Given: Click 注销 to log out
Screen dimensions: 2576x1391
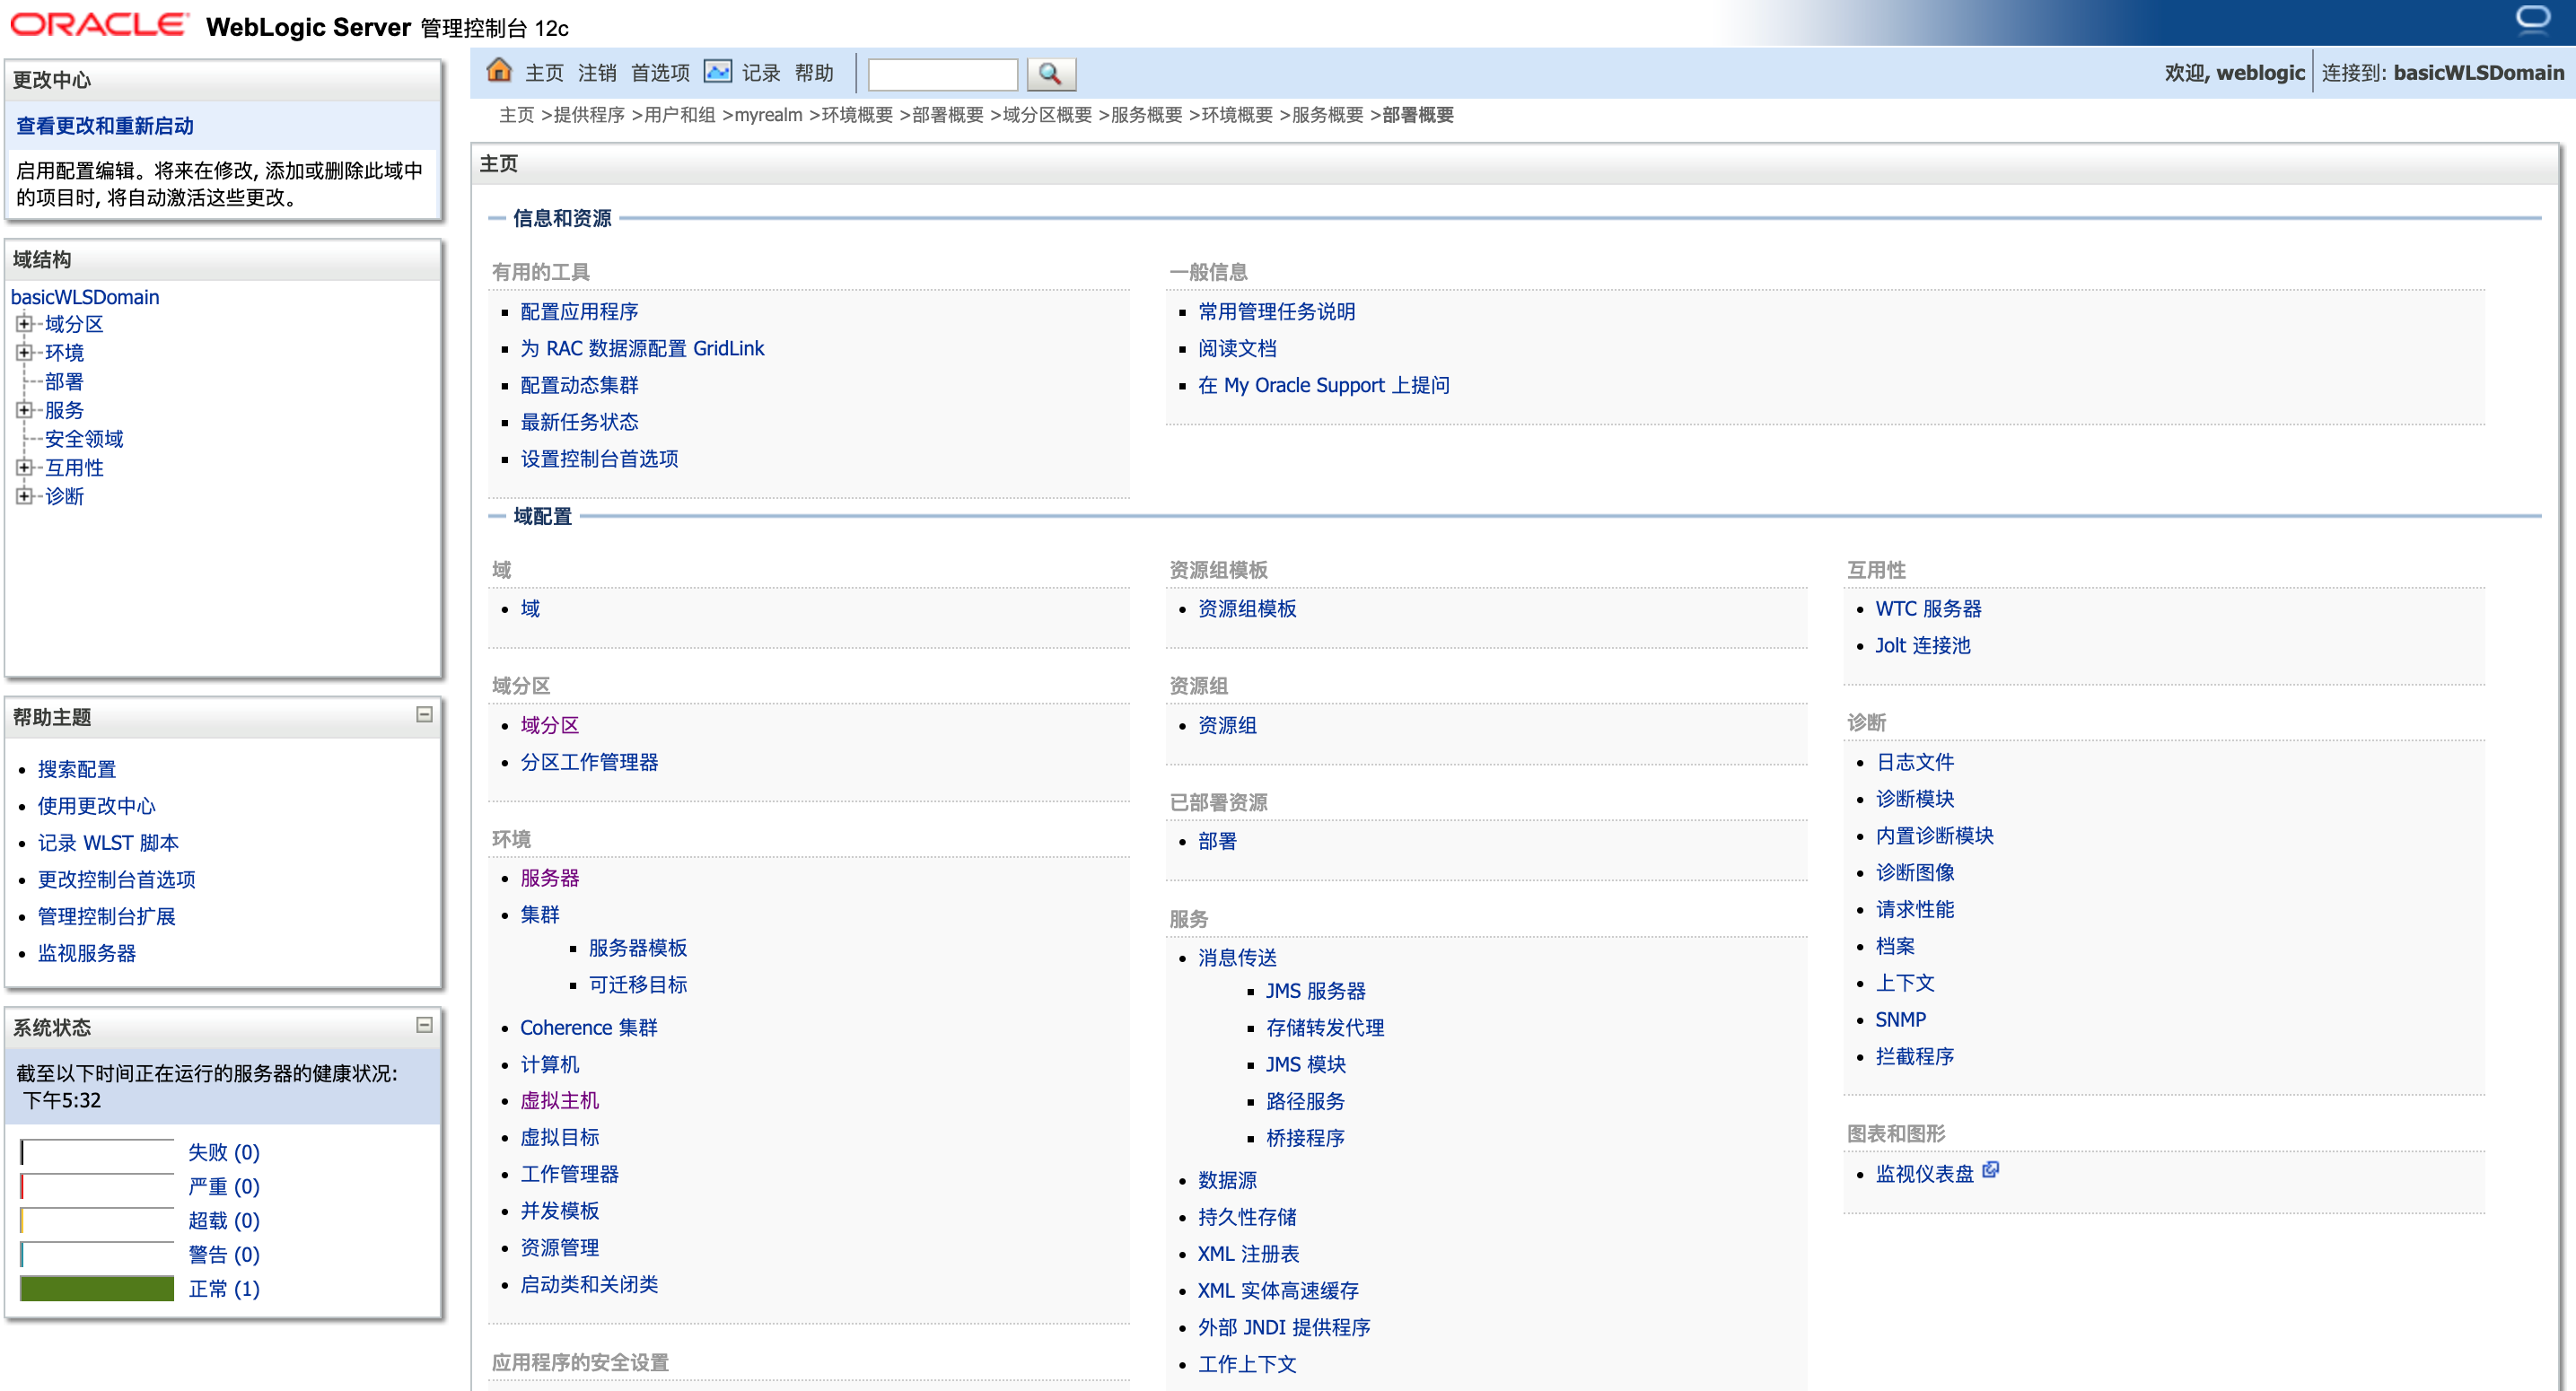Looking at the screenshot, I should pos(597,73).
